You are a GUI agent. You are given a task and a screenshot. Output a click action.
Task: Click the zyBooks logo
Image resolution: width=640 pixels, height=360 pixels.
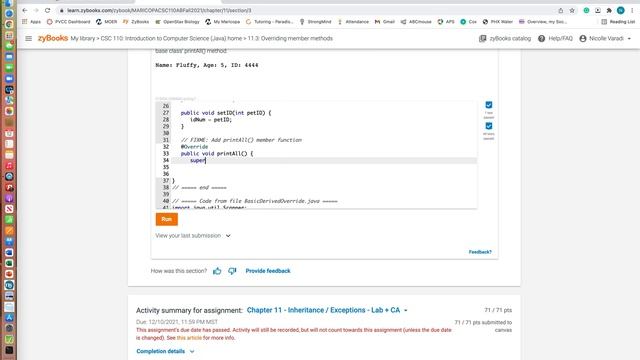pos(53,38)
